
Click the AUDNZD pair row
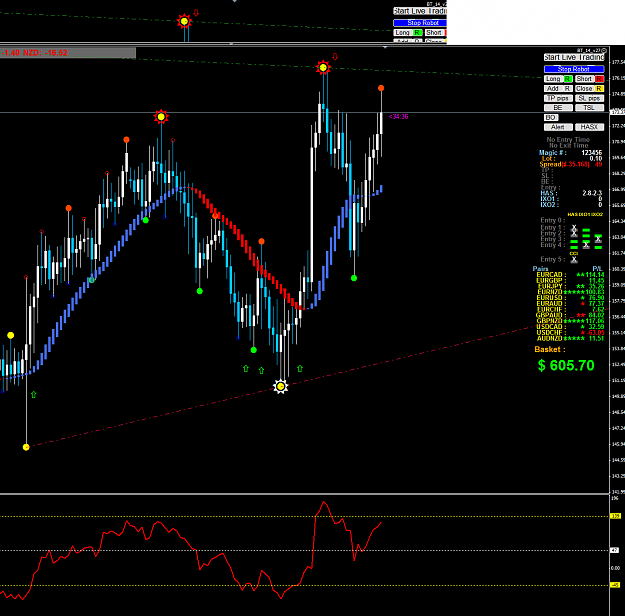(x=570, y=339)
